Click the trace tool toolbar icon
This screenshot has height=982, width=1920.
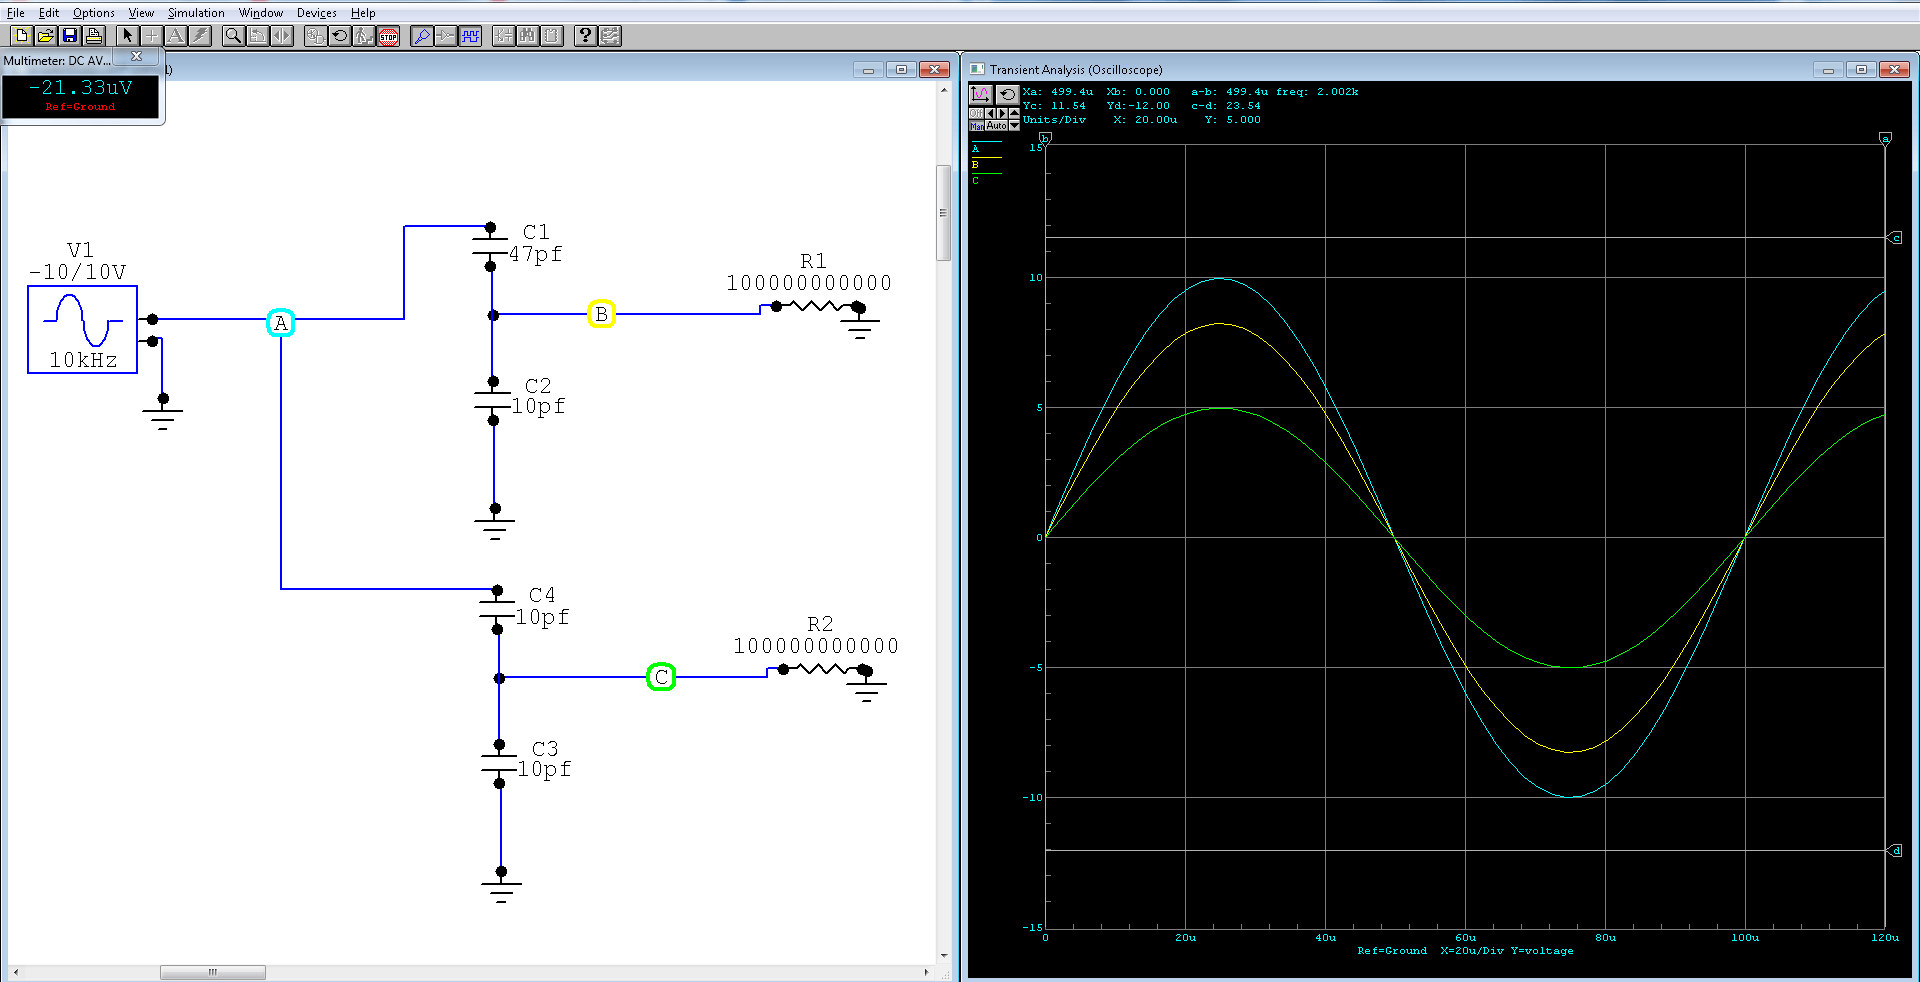pos(446,36)
